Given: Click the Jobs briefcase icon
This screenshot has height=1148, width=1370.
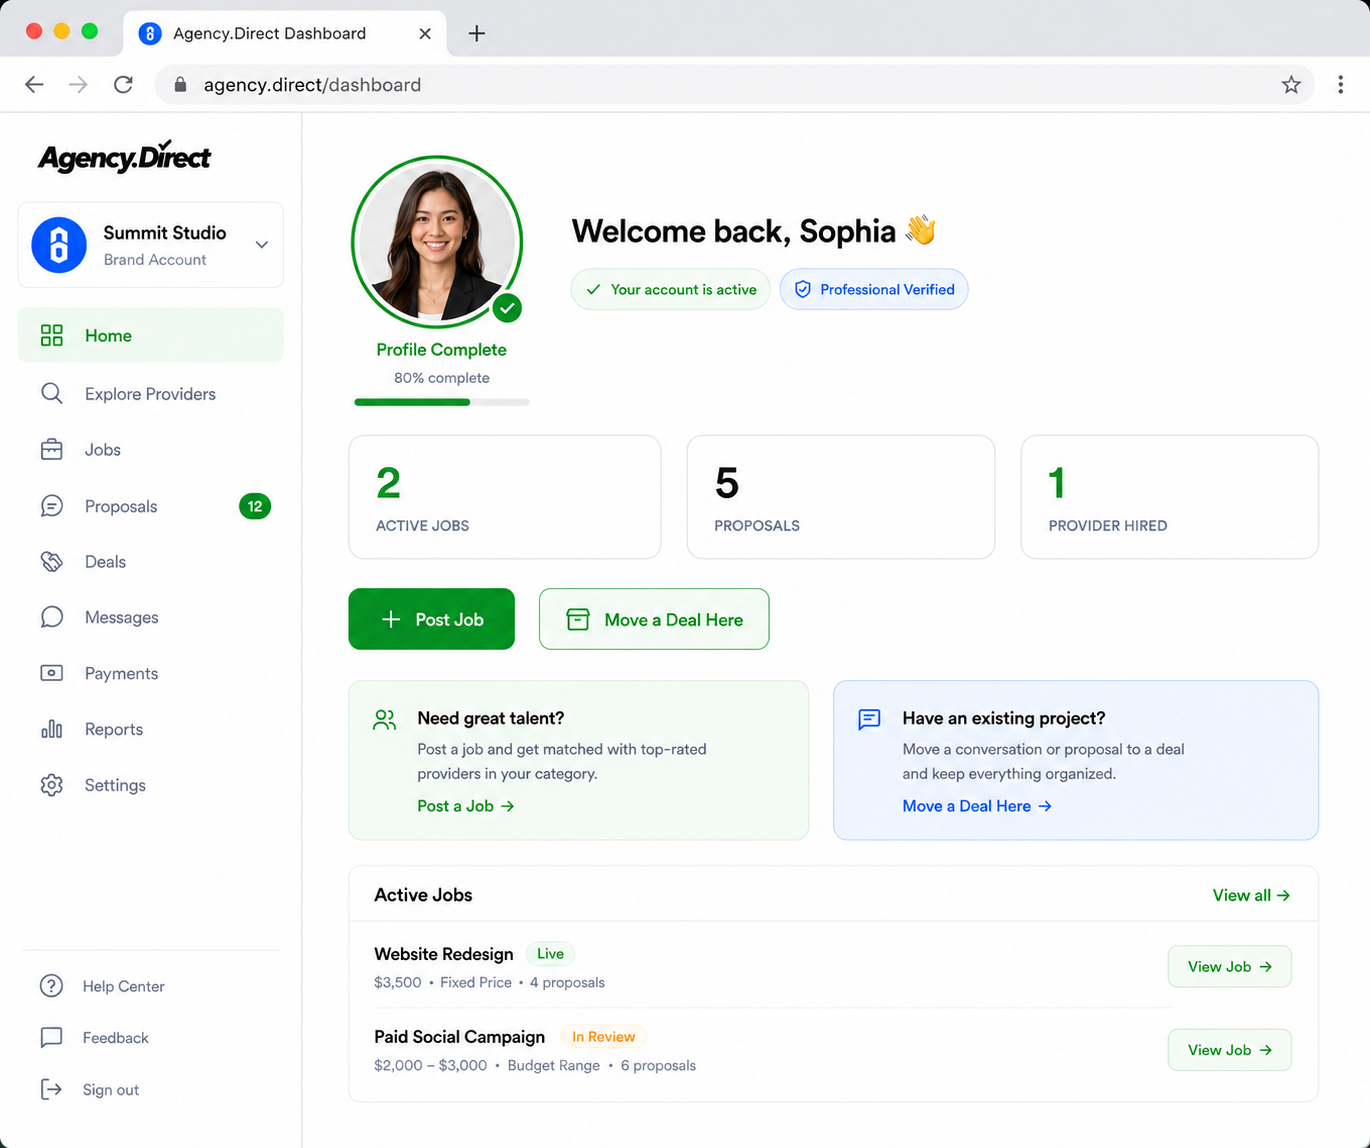Looking at the screenshot, I should click(x=52, y=449).
